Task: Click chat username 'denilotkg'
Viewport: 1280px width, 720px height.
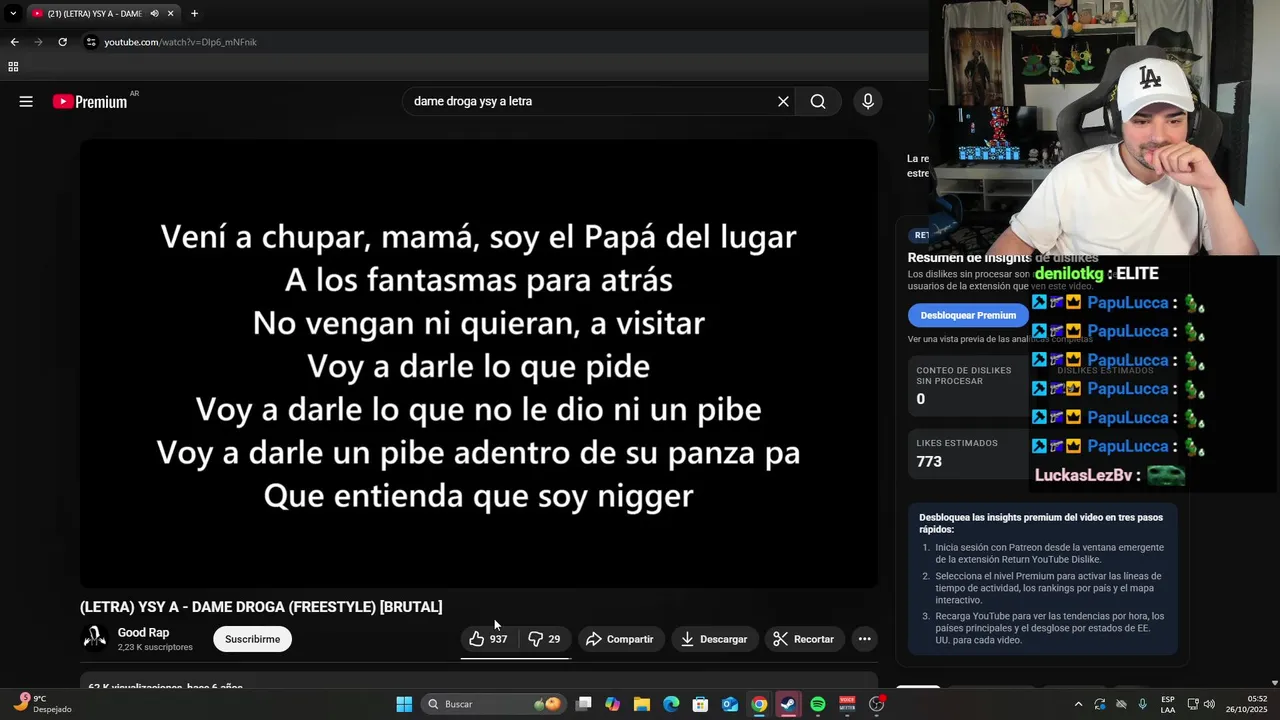Action: [1069, 273]
